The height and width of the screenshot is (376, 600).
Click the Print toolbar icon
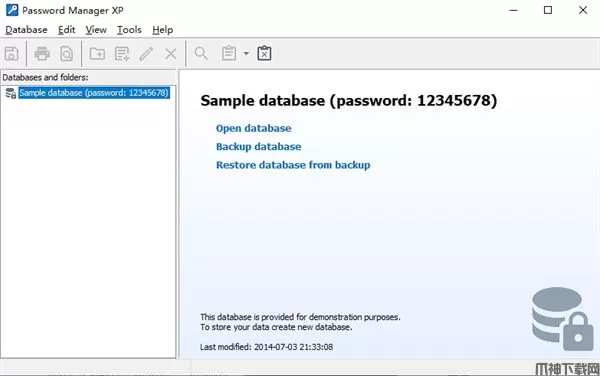click(x=42, y=54)
